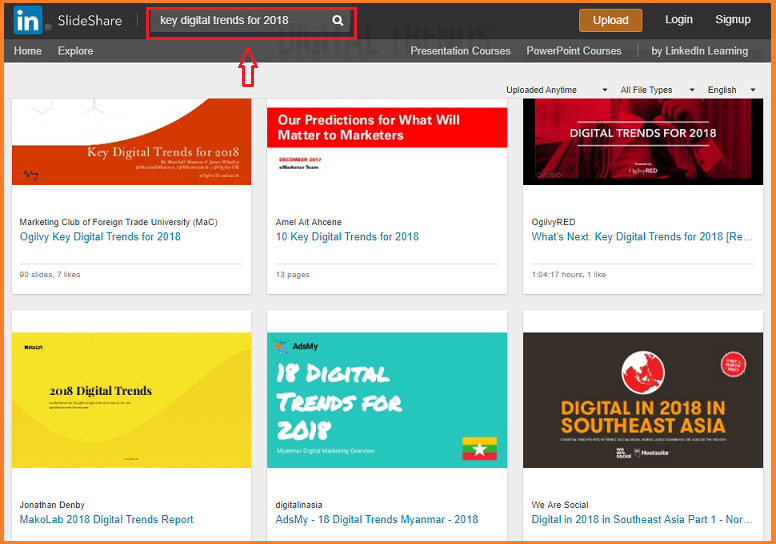Open PowerPoint Courses menu item
Viewport: 776px width, 544px height.
pyautogui.click(x=574, y=51)
